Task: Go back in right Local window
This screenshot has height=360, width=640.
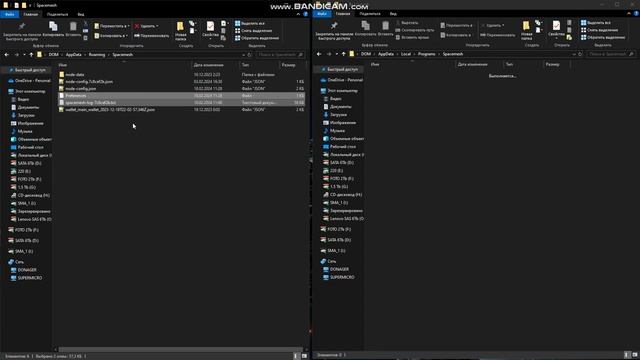Action: 319,54
